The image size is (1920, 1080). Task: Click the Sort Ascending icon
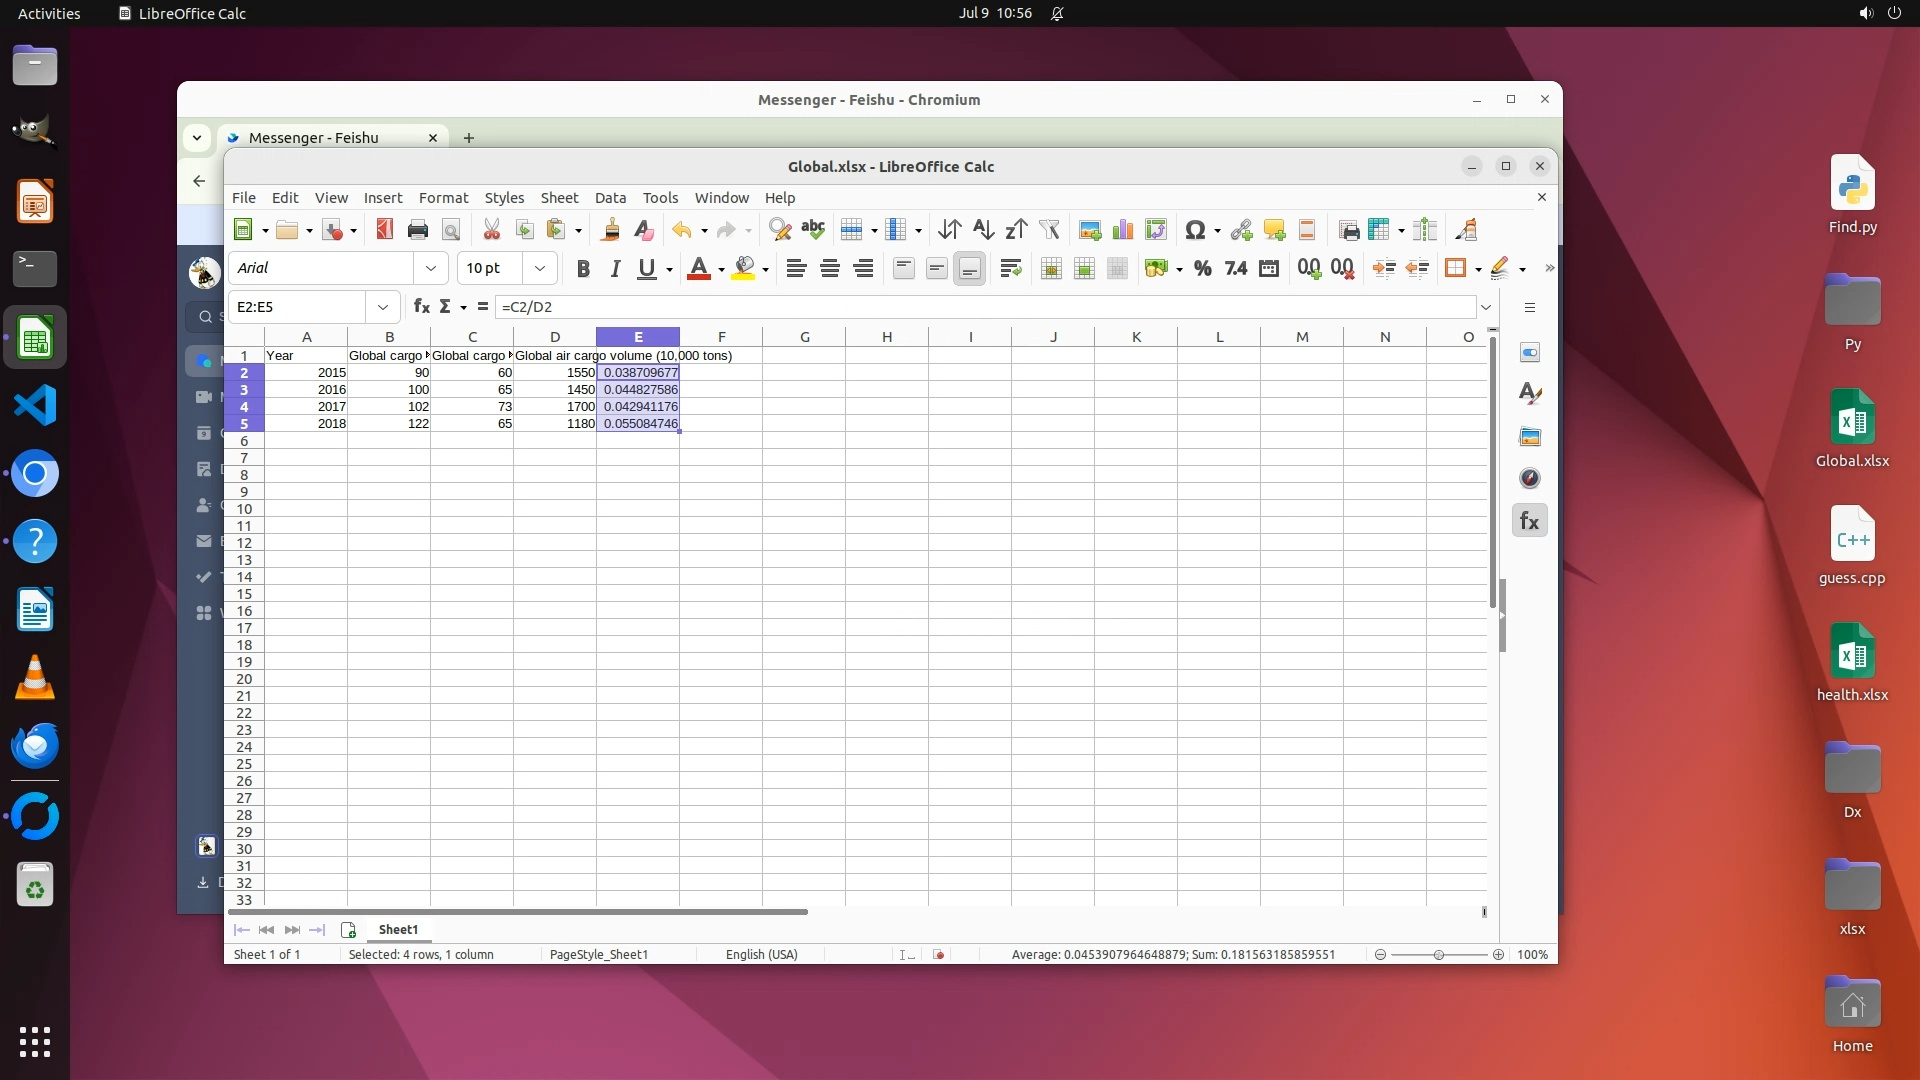tap(983, 230)
